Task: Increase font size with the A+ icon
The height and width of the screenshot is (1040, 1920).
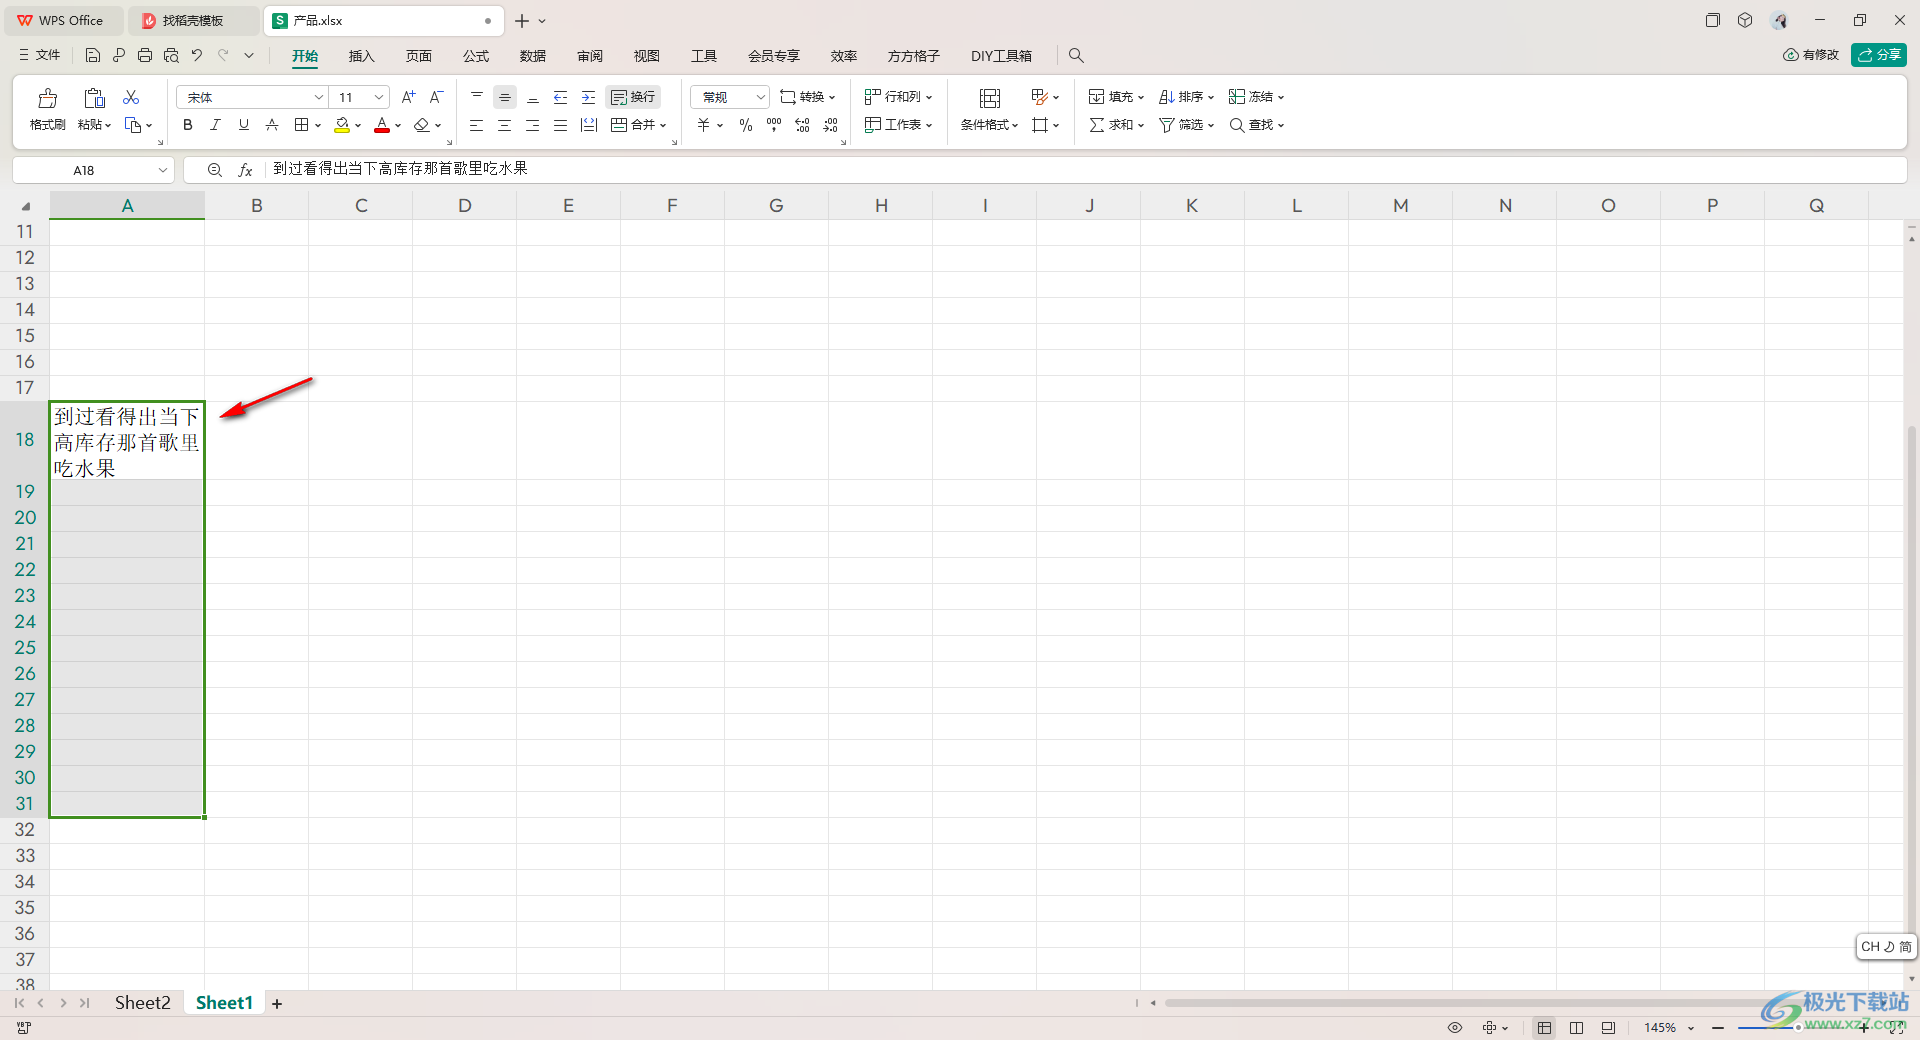Action: click(408, 97)
